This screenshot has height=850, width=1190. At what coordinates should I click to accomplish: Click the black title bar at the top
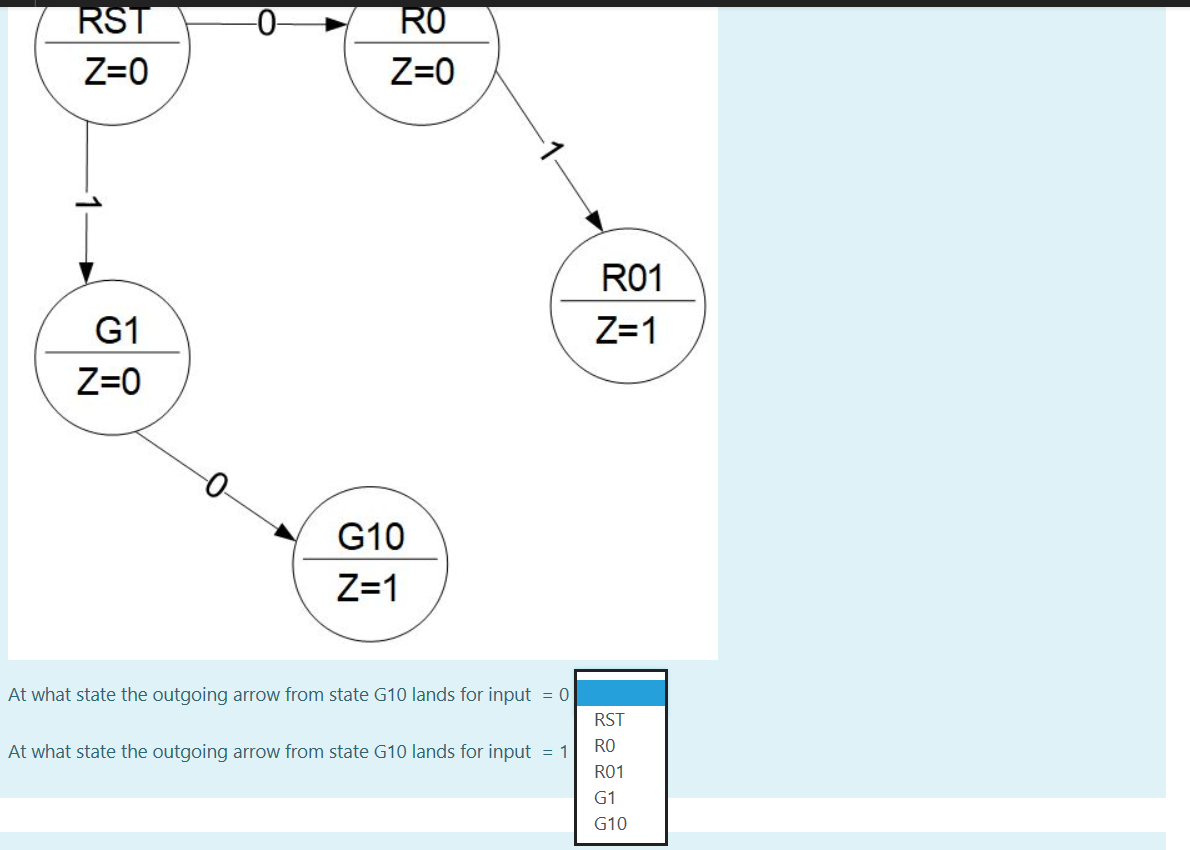point(595,5)
